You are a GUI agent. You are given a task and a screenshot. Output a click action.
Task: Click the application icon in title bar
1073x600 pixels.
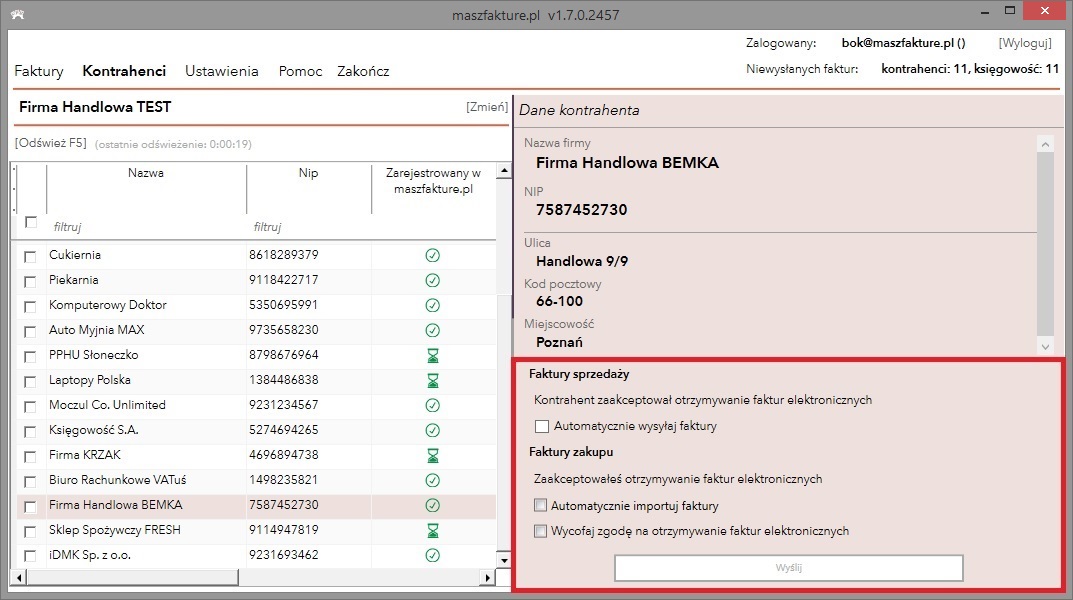pos(18,14)
